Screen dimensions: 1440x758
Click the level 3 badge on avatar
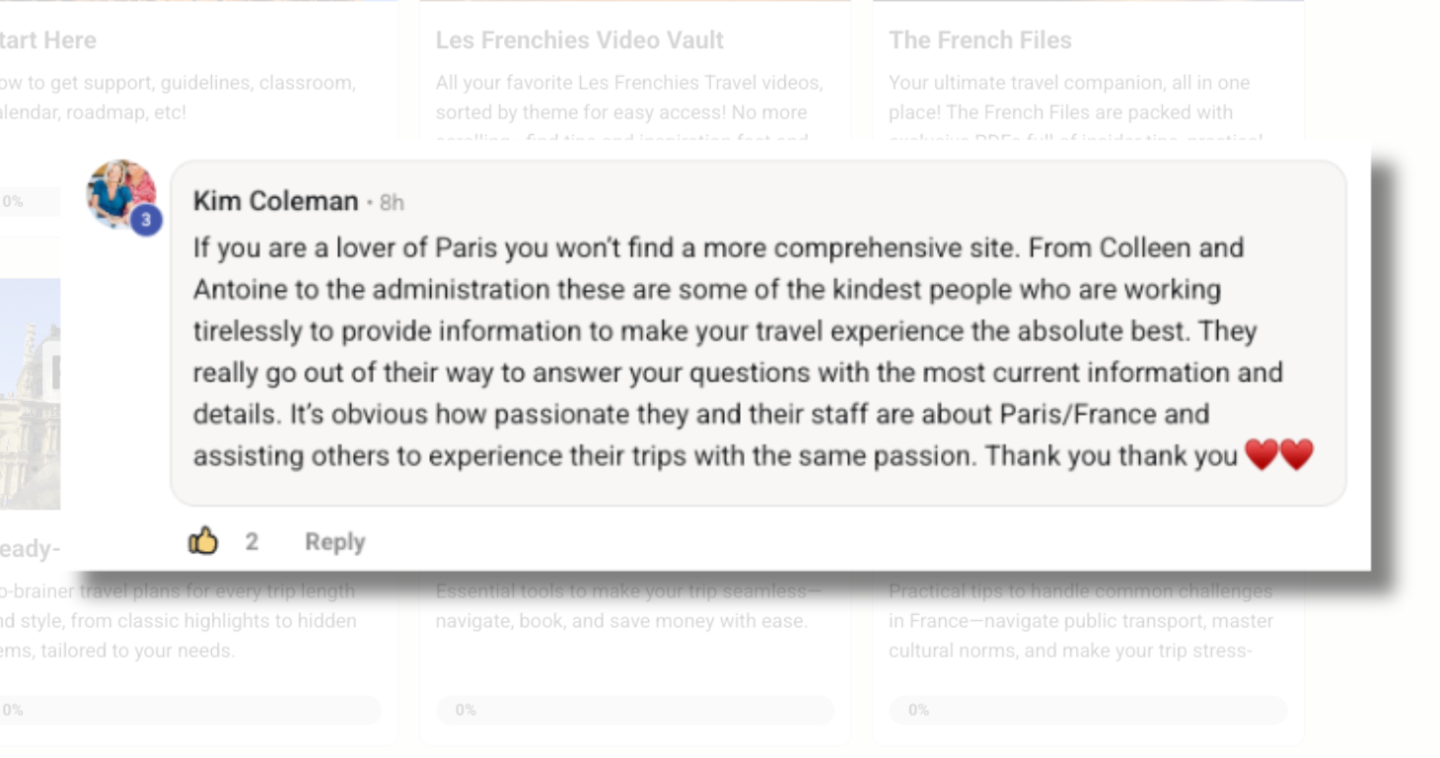146,220
